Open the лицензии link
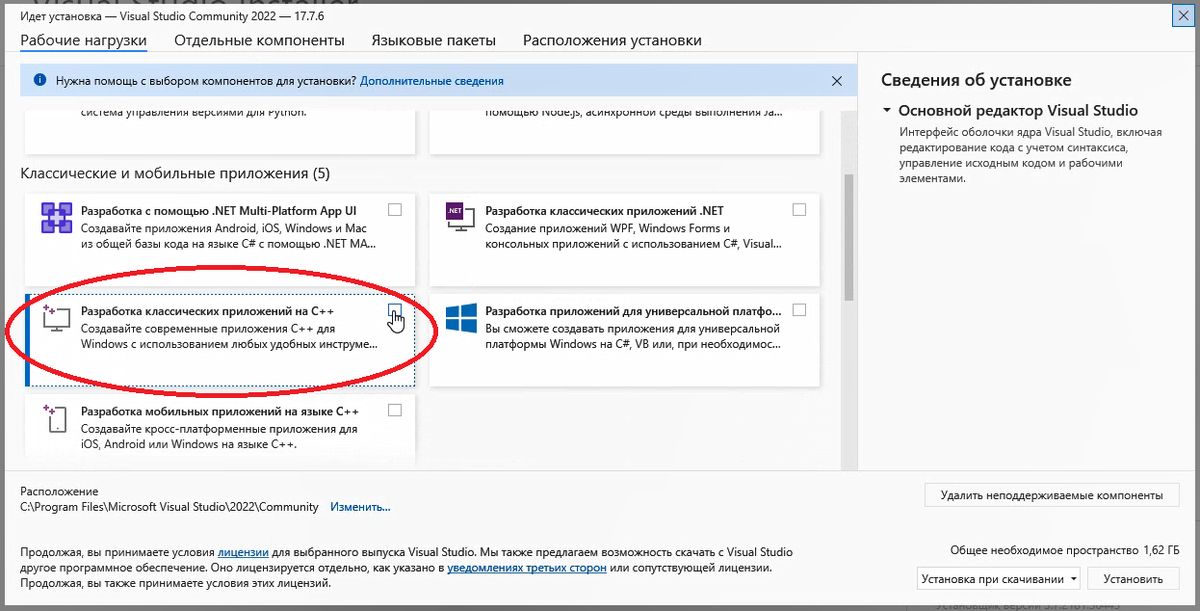1200x611 pixels. click(x=244, y=551)
